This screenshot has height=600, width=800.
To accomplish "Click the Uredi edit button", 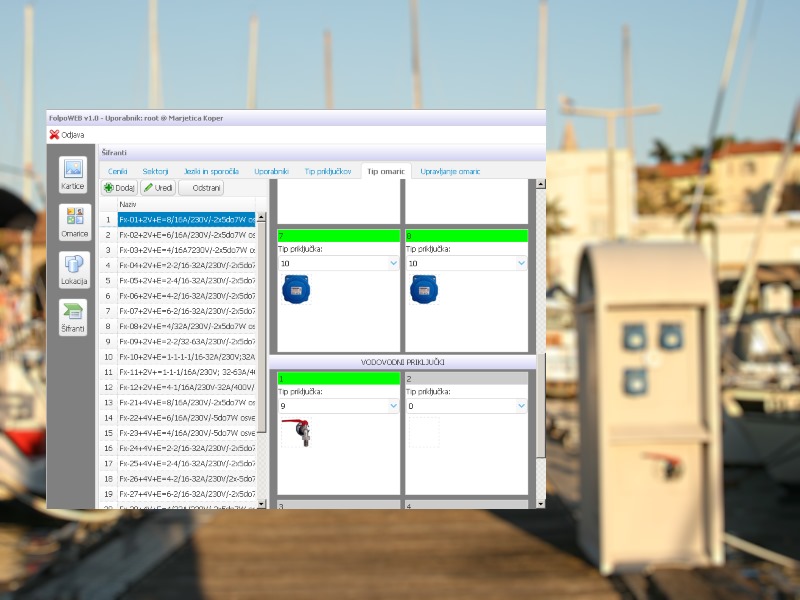I will point(158,187).
